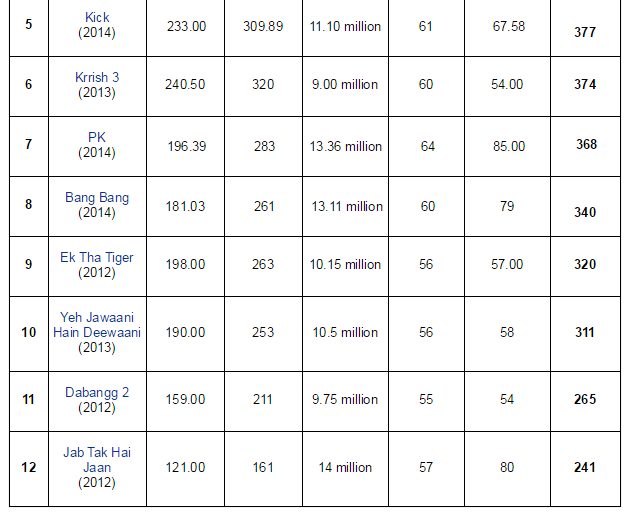Click the value '57.00'
629x518 pixels.
(507, 265)
